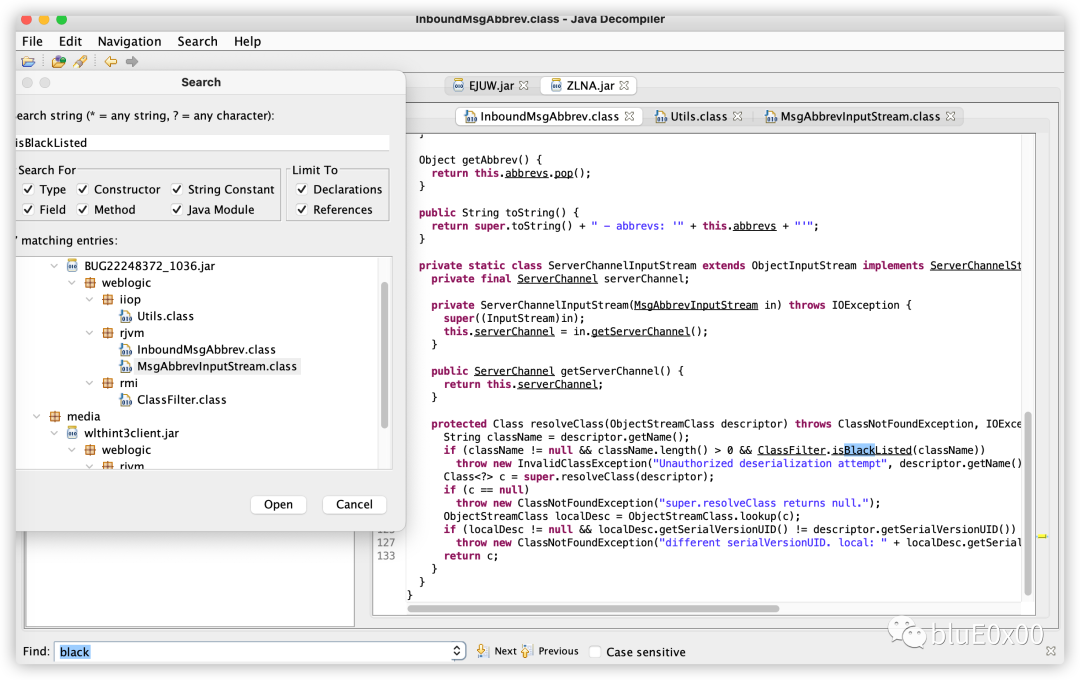Click the Open Type toolbar icon
This screenshot has width=1080, height=680.
(x=59, y=62)
